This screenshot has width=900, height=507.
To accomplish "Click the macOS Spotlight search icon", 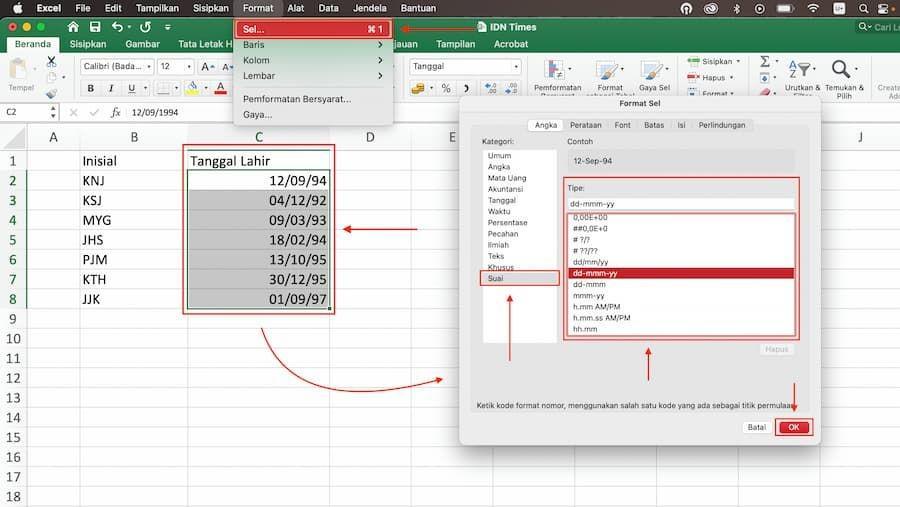I will pos(863,9).
